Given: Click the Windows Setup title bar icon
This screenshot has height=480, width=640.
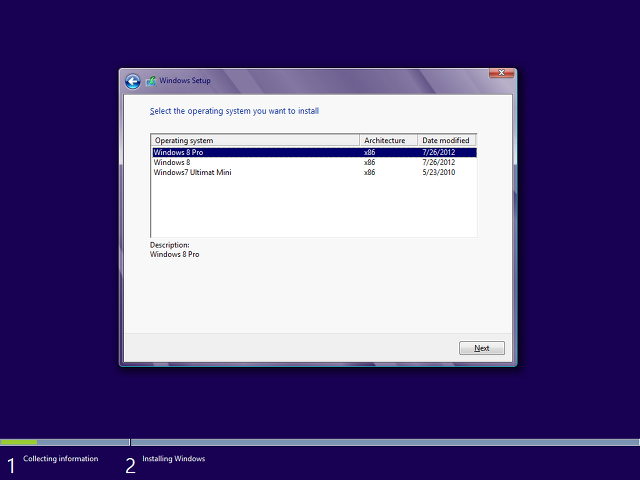Looking at the screenshot, I should 151,81.
